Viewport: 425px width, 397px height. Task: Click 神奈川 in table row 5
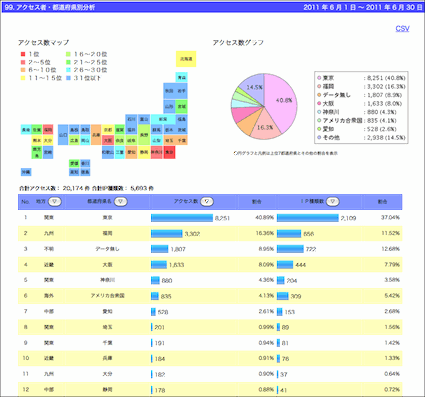(107, 280)
